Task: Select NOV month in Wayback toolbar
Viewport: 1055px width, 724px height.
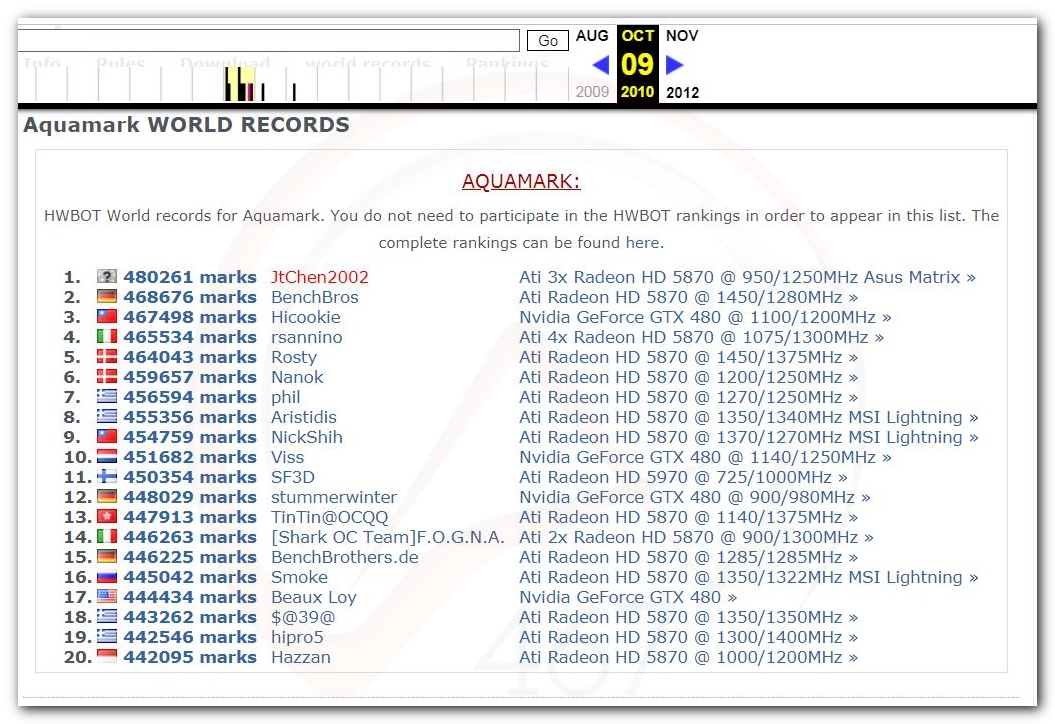Action: (x=682, y=36)
